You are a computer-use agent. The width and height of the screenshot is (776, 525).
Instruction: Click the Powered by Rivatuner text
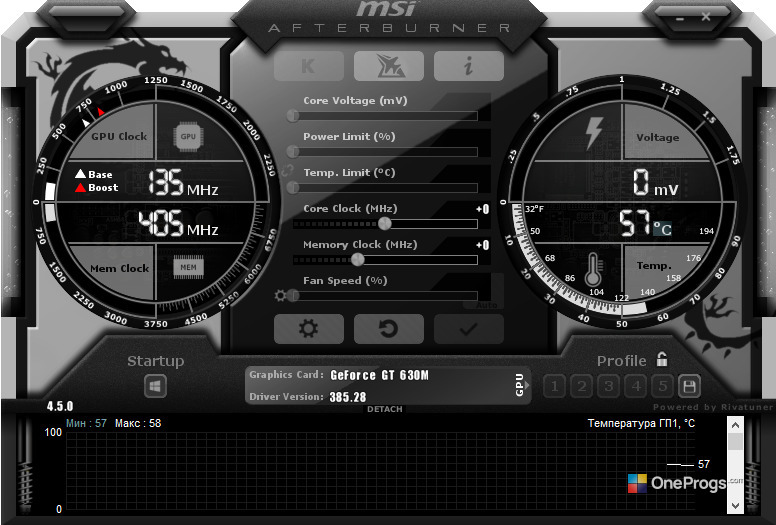713,407
